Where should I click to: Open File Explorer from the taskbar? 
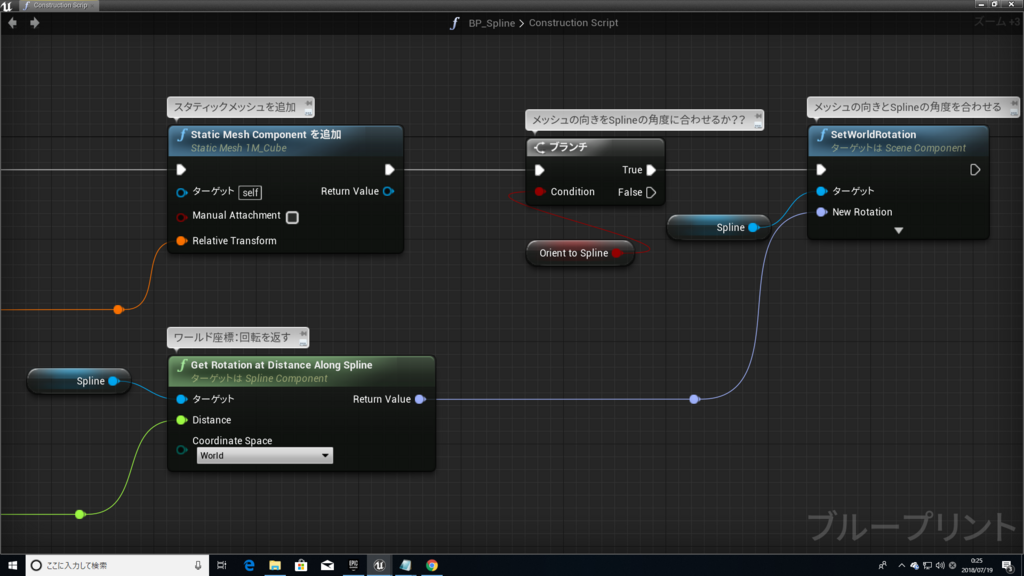pyautogui.click(x=275, y=566)
